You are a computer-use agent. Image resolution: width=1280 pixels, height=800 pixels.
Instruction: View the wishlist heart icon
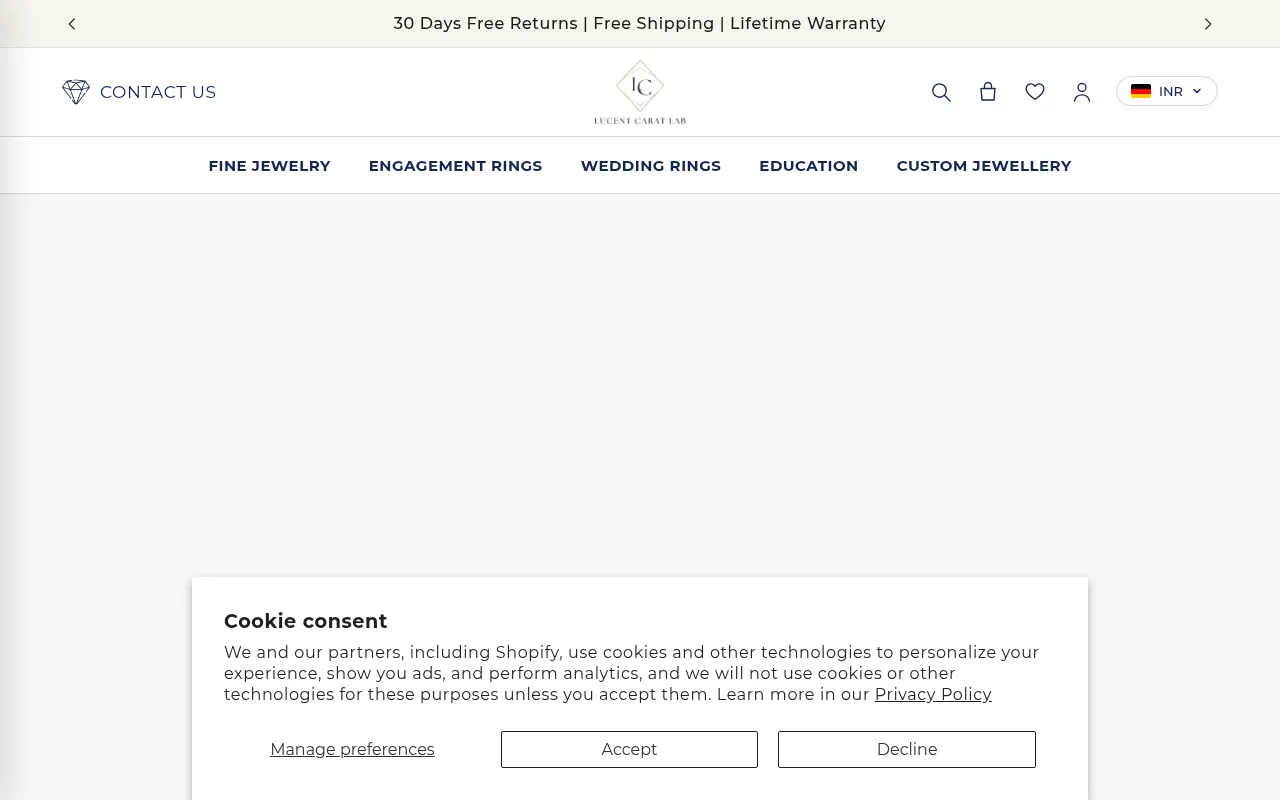(x=1035, y=92)
